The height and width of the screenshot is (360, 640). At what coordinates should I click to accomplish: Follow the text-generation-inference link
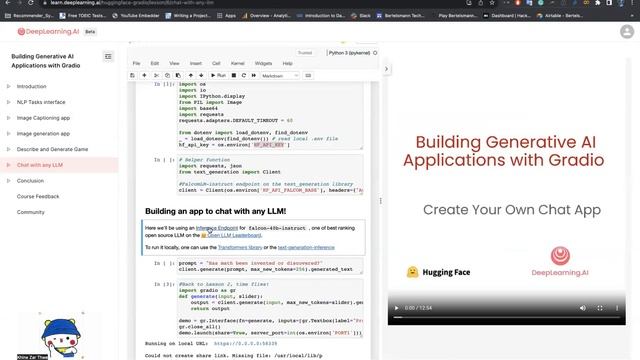(306, 248)
